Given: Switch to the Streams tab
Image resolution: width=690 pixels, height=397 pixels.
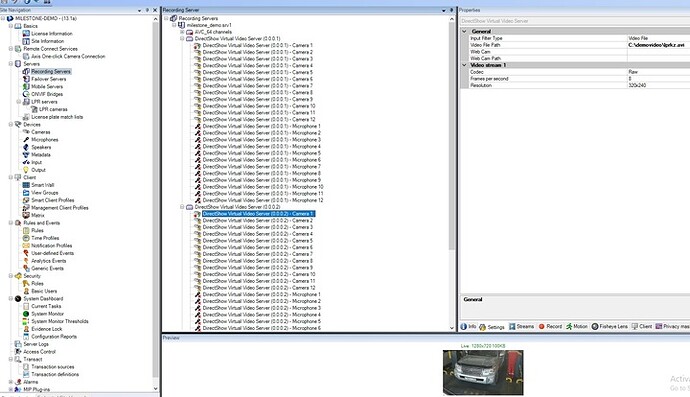Looking at the screenshot, I should (x=521, y=327).
